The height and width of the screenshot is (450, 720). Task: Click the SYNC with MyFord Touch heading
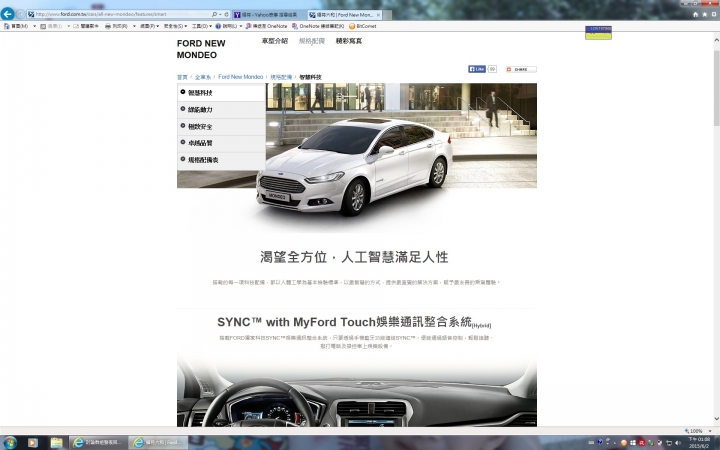[x=354, y=322]
